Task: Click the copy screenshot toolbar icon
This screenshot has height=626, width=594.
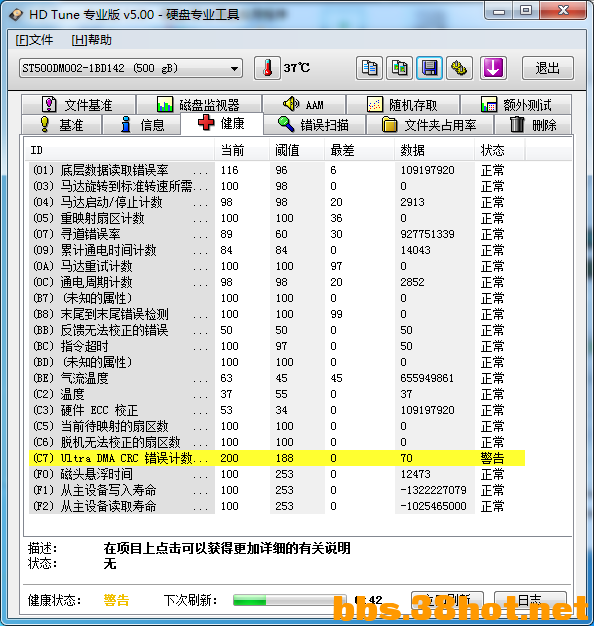Action: (x=399, y=68)
